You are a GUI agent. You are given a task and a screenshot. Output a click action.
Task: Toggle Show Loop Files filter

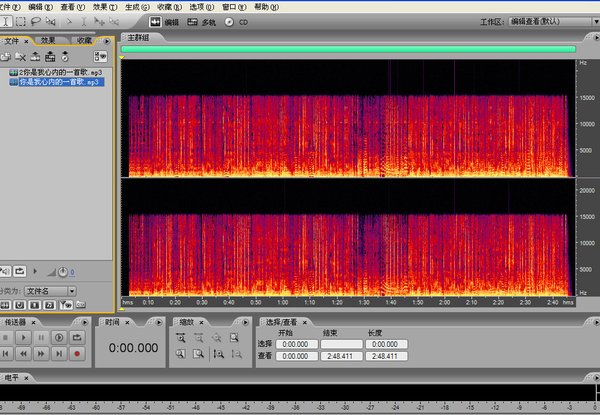click(x=20, y=305)
